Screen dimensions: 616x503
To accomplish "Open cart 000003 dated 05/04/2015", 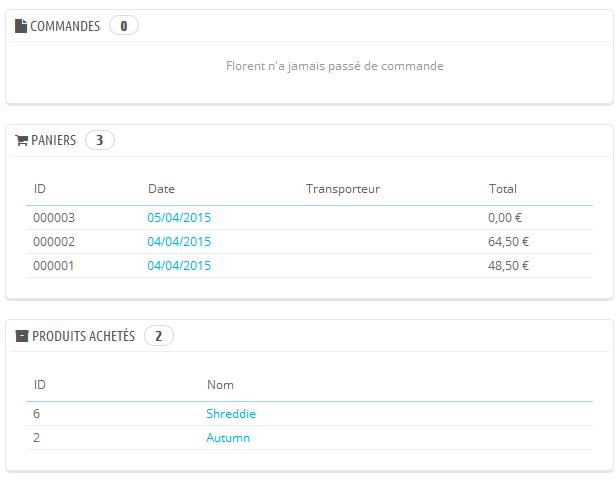I will pos(179,218).
